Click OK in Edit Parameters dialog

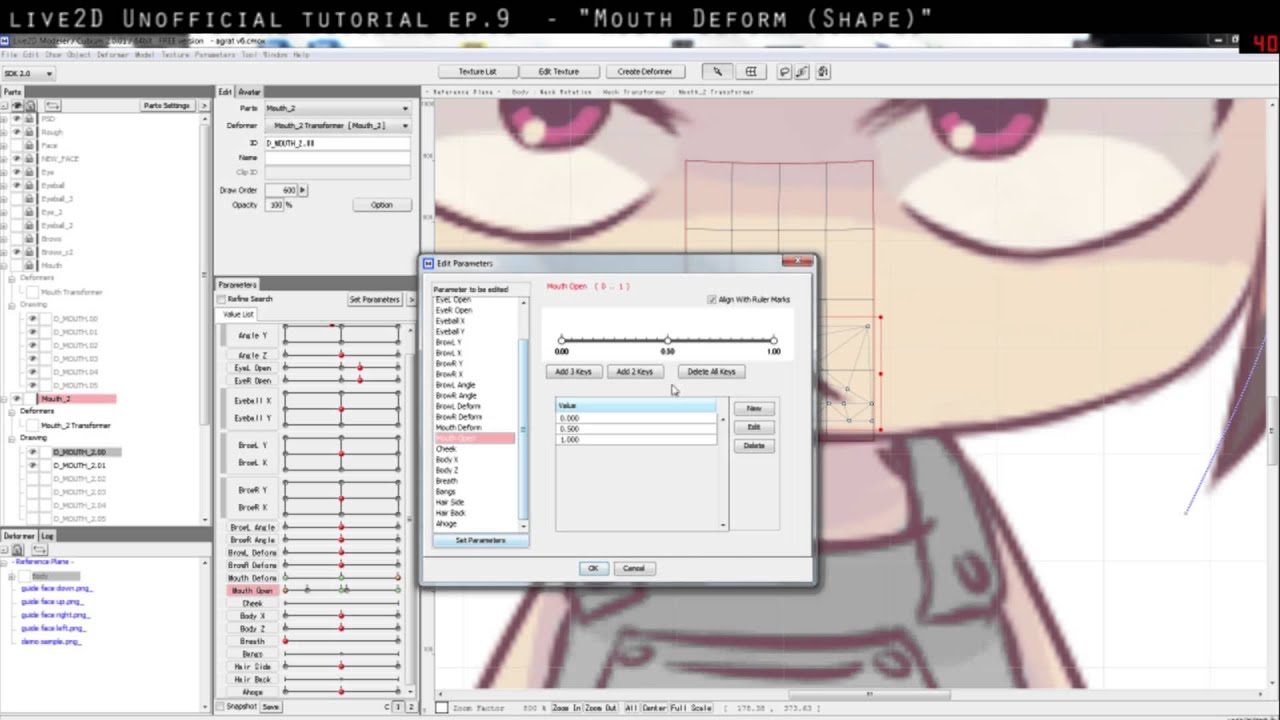click(593, 568)
